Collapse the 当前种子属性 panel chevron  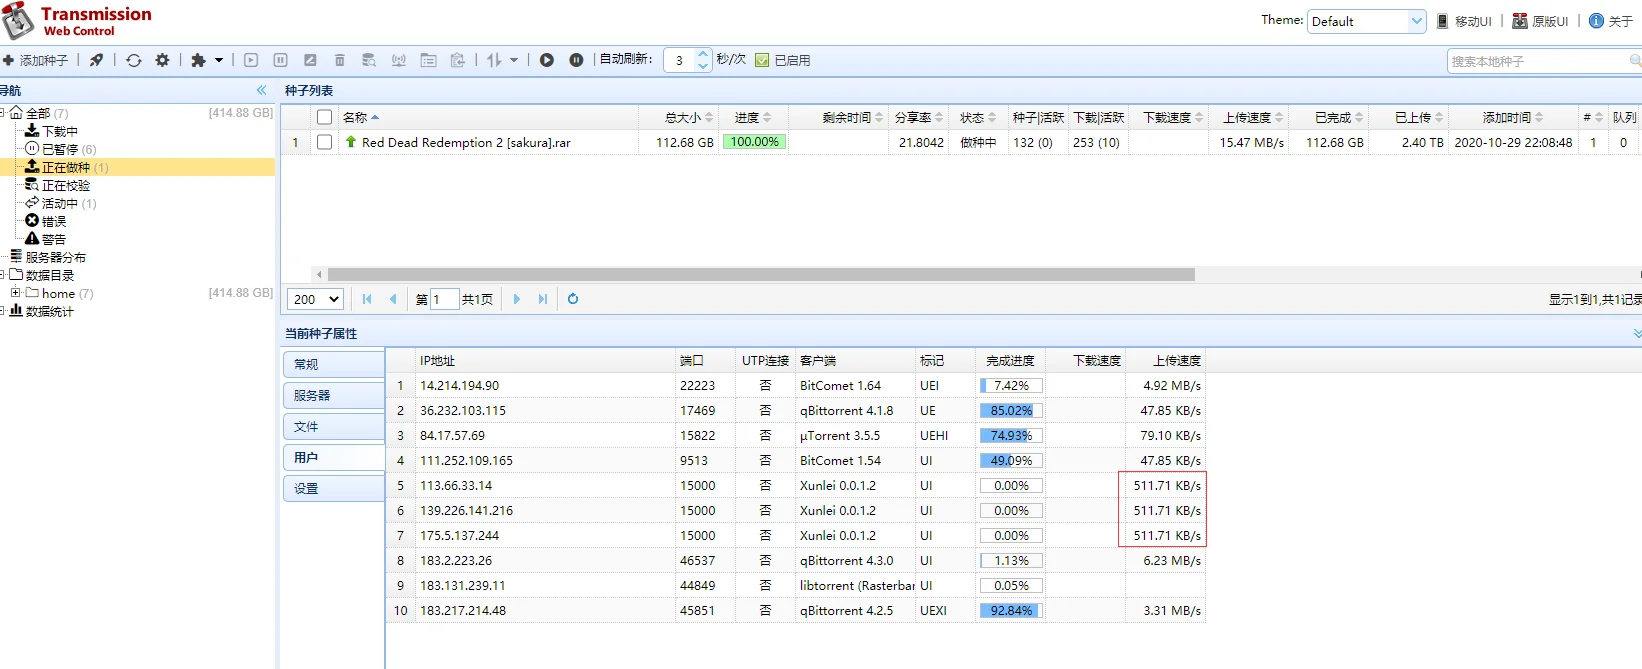(x=1637, y=333)
